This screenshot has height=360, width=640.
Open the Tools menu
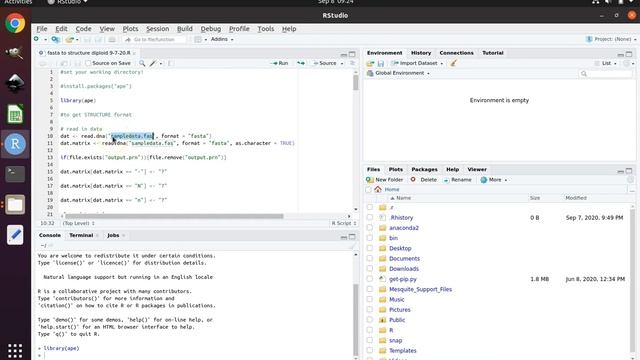(x=265, y=29)
